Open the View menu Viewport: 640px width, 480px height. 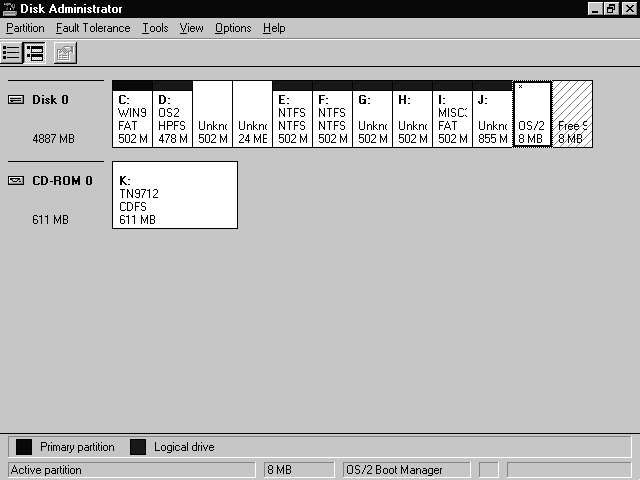click(x=191, y=28)
